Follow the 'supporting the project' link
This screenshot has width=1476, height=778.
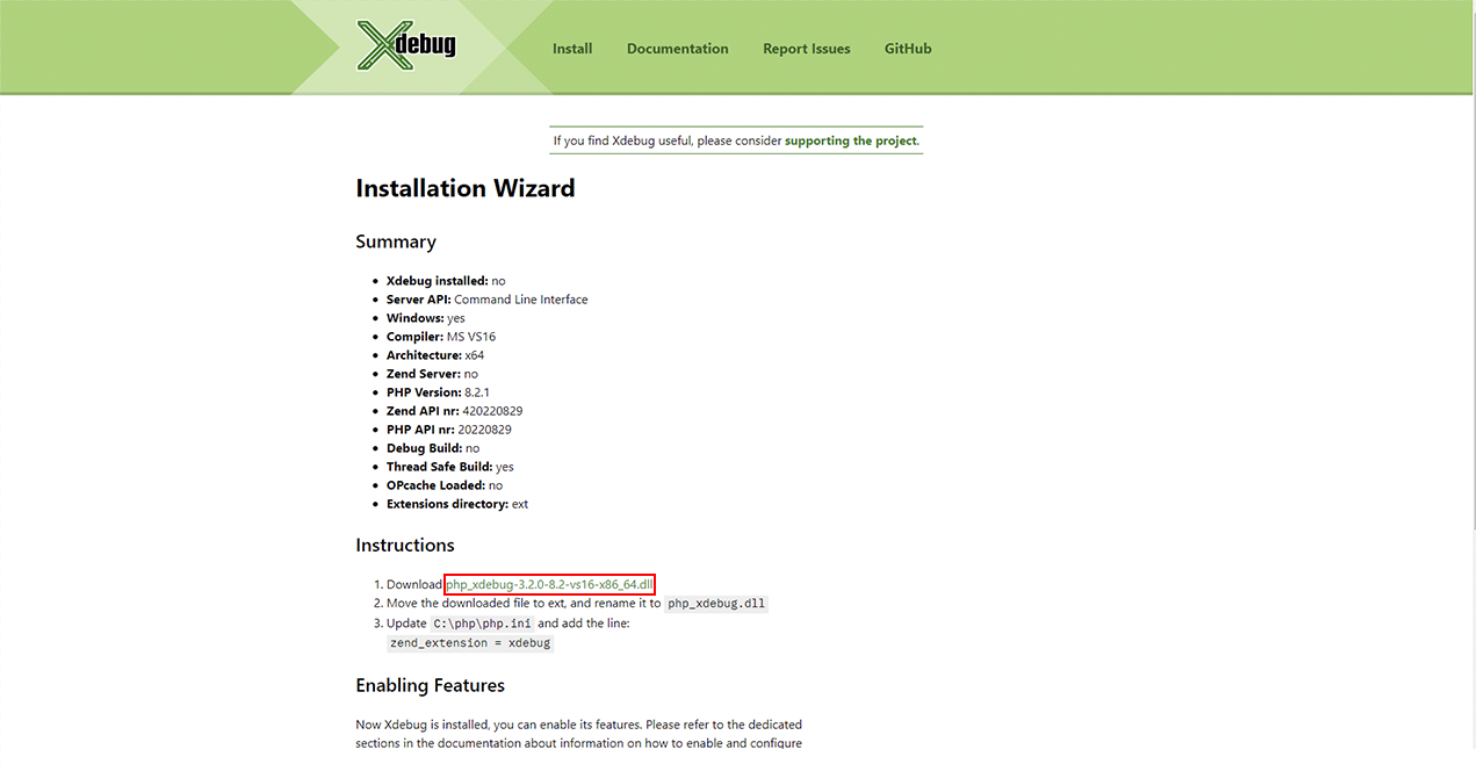click(x=851, y=141)
